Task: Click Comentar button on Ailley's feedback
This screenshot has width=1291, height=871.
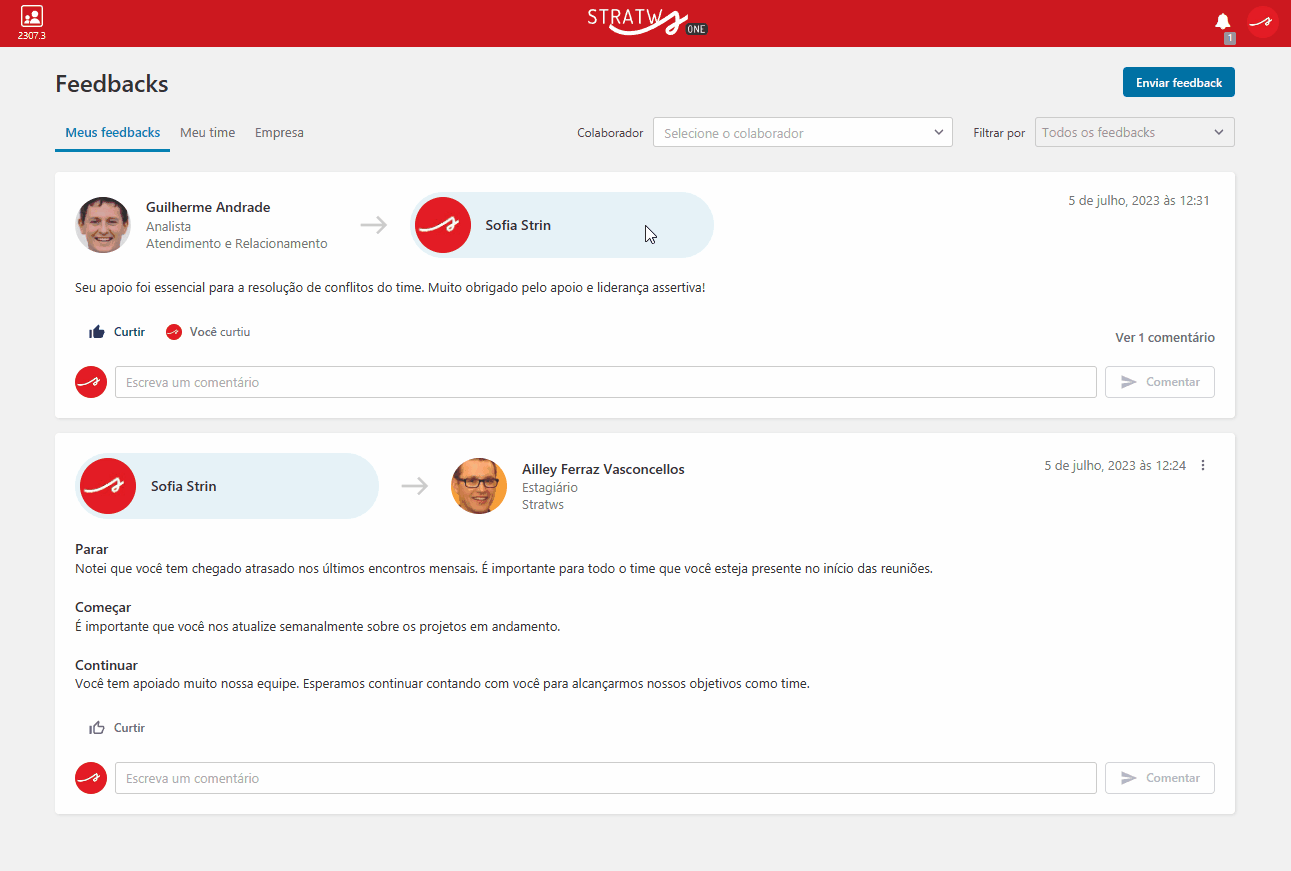Action: point(1160,778)
